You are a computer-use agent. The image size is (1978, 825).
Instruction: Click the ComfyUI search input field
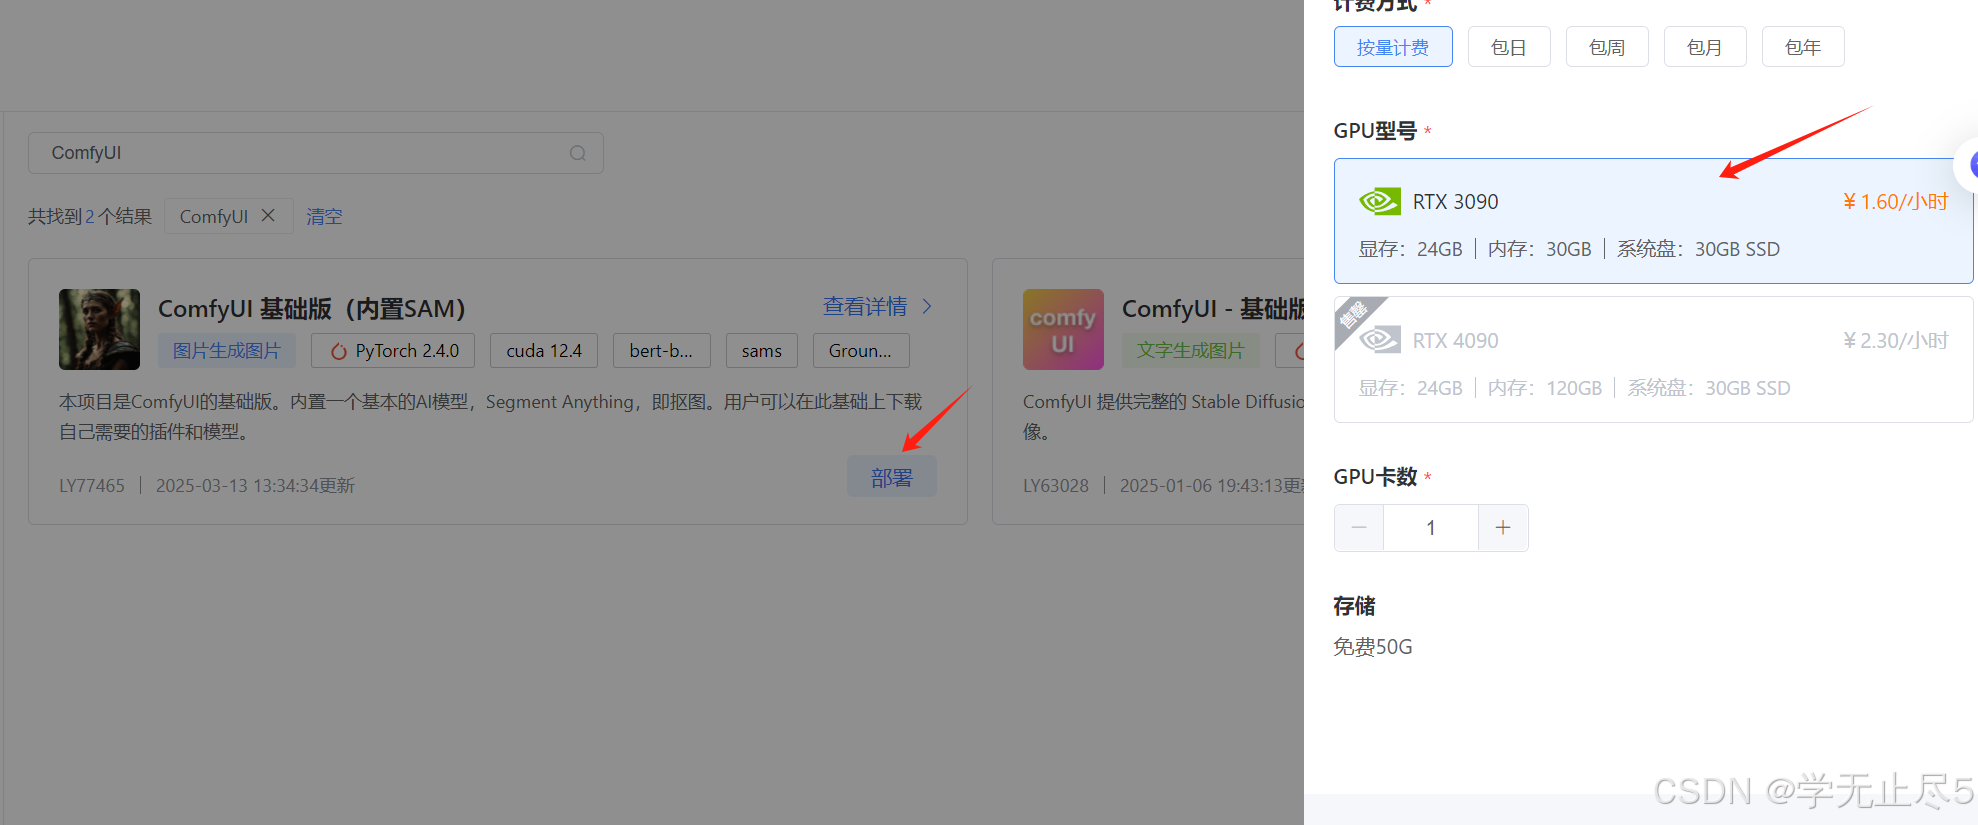tap(315, 153)
